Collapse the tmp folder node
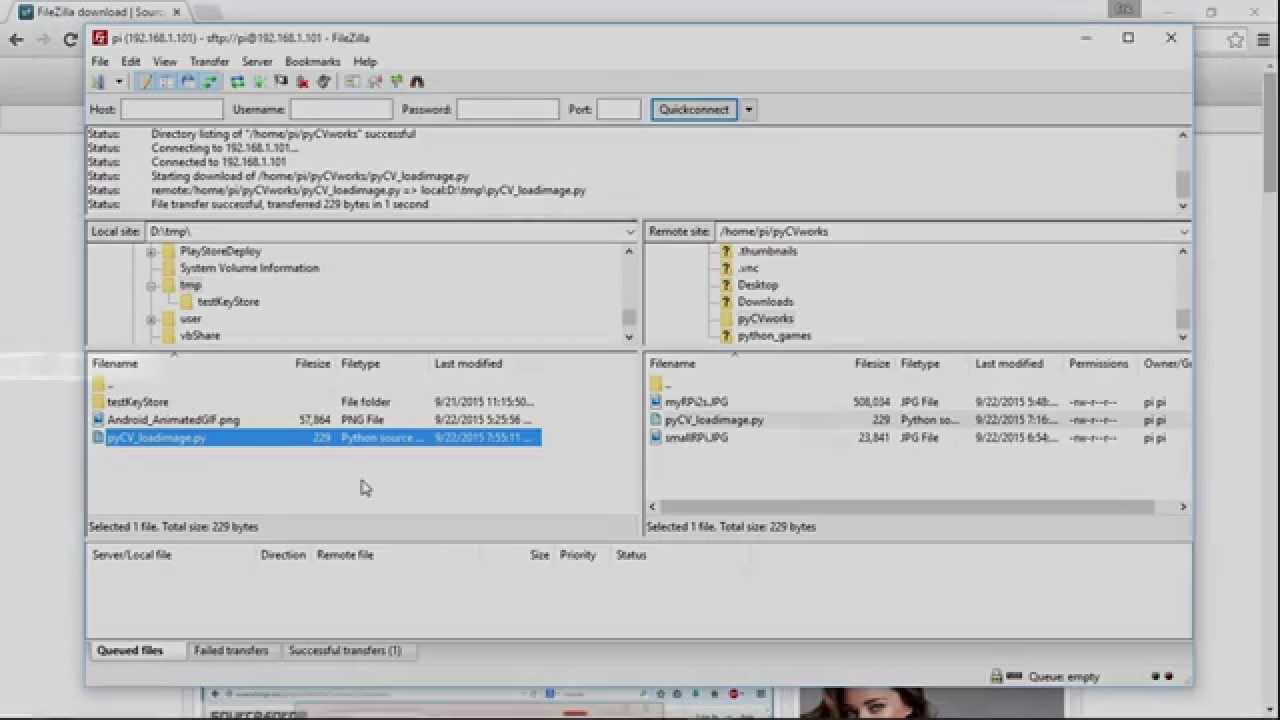The height and width of the screenshot is (720, 1280). click(151, 285)
